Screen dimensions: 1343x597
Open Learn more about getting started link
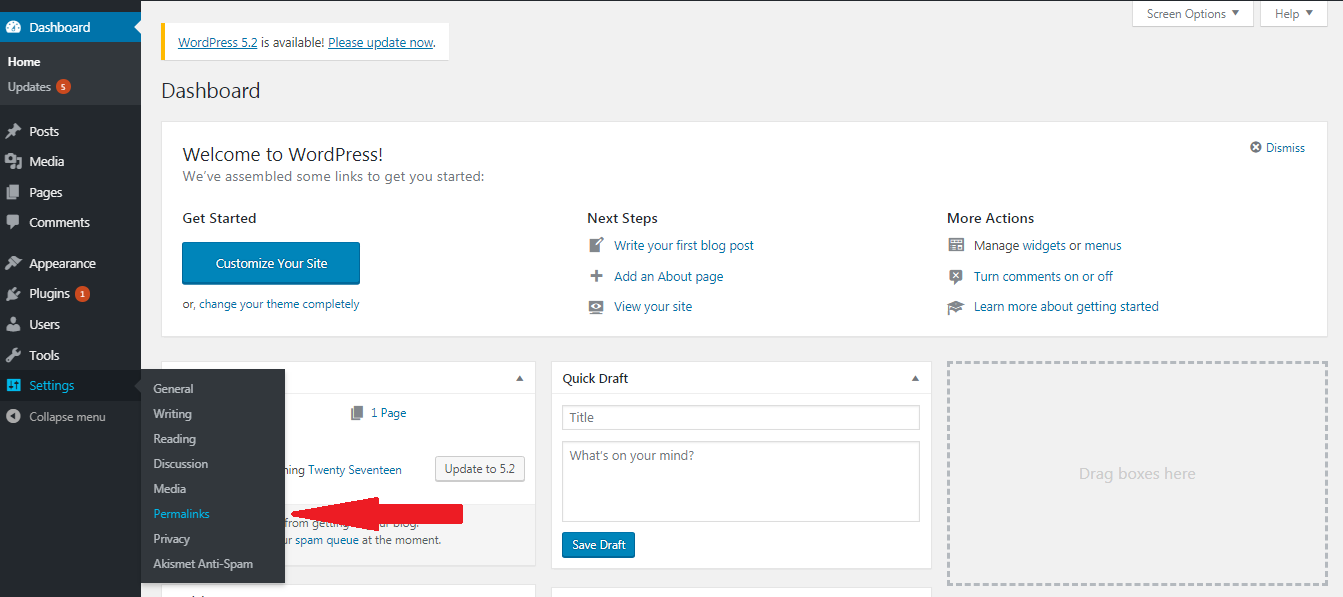pyautogui.click(x=1066, y=307)
